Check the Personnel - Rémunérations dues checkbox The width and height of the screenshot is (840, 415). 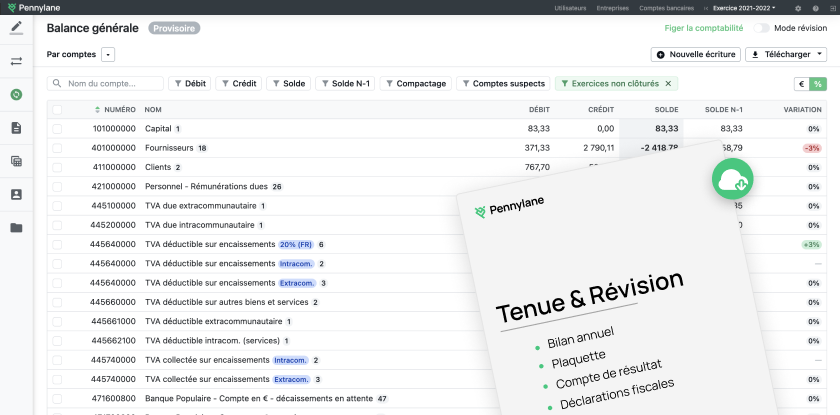click(x=57, y=187)
